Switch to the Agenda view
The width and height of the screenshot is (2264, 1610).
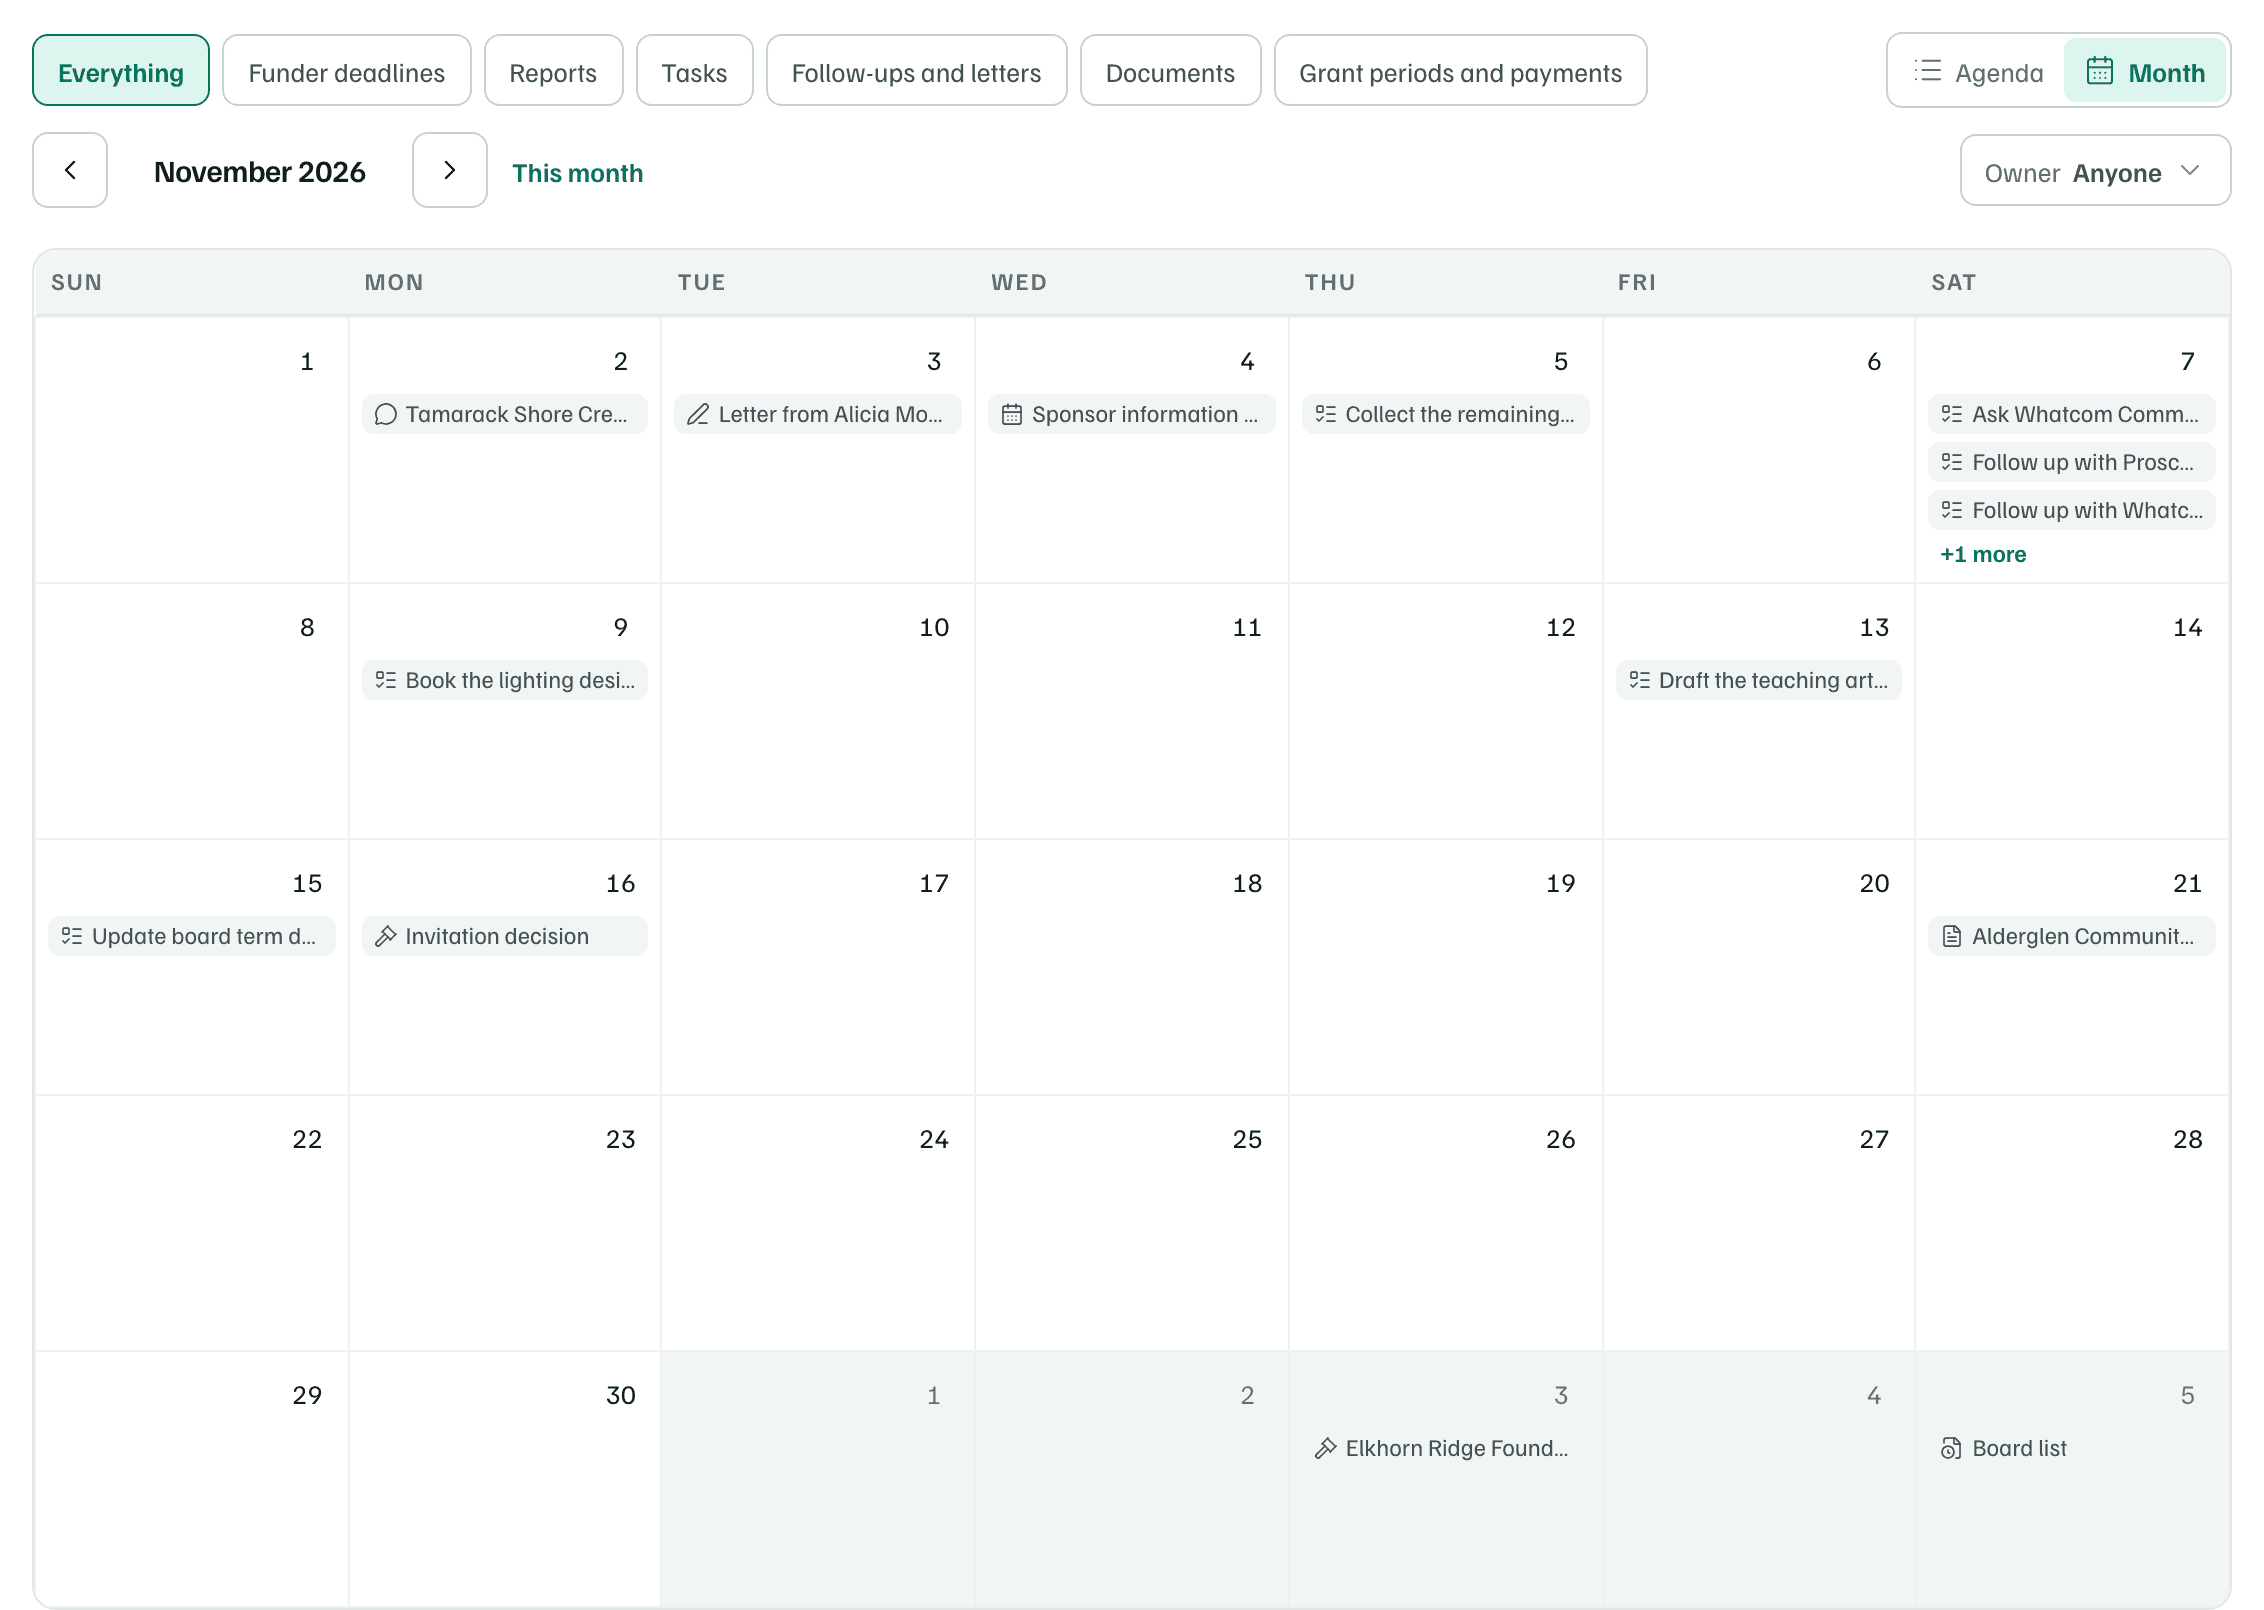[x=1978, y=72]
